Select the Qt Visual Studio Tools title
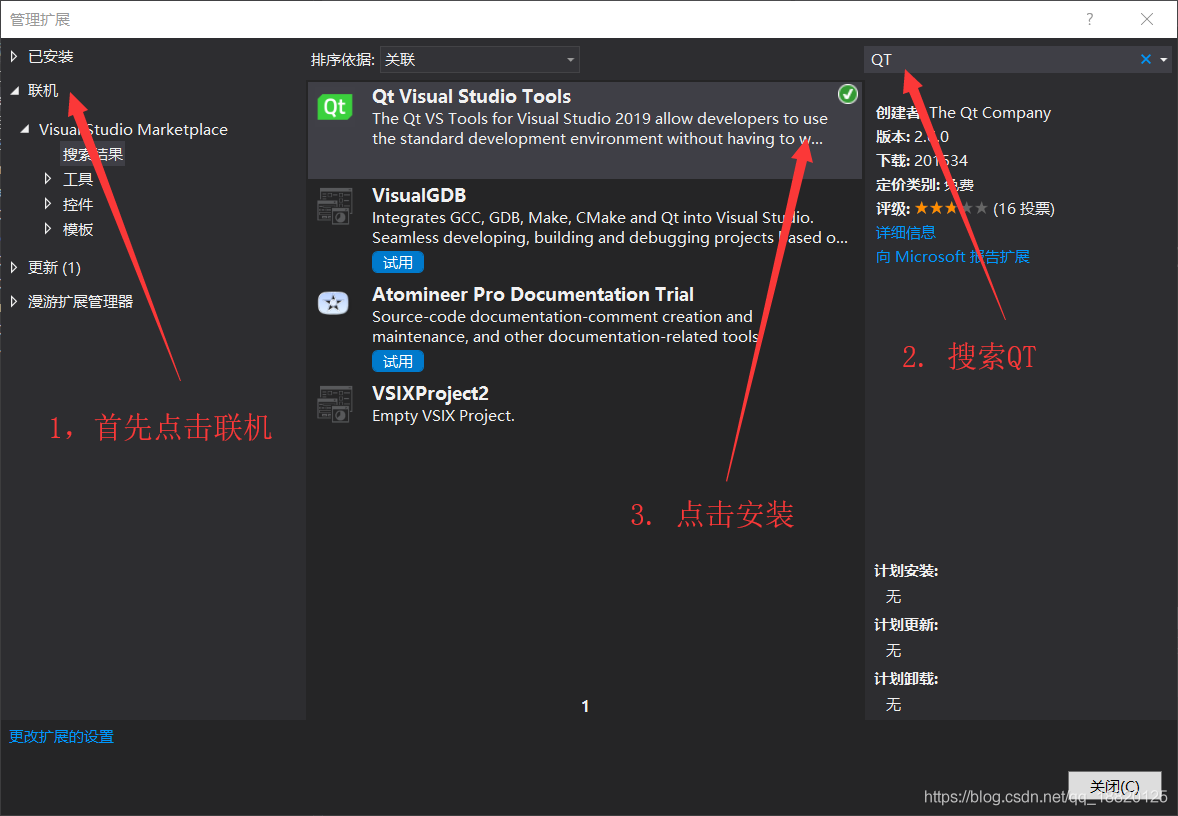 tap(471, 96)
